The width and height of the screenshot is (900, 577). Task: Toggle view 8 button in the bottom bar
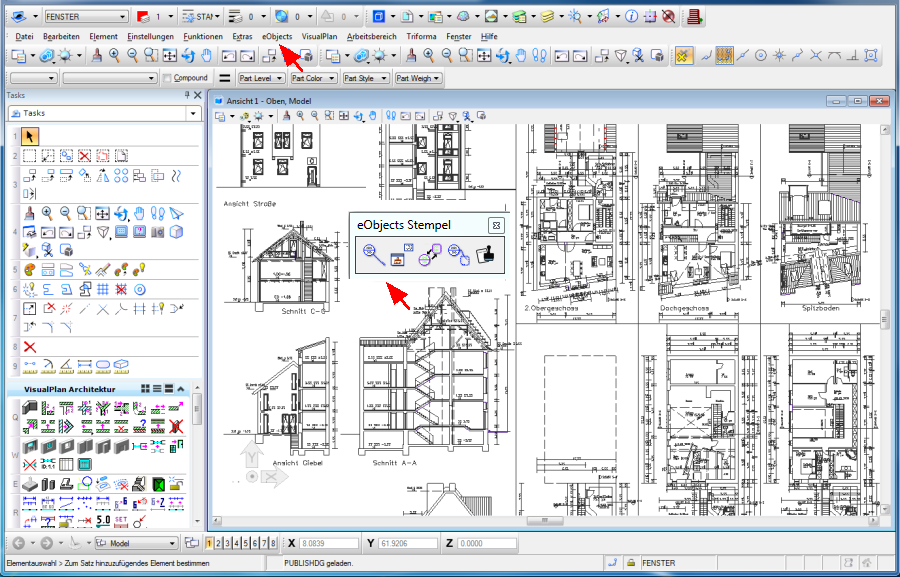pos(273,543)
